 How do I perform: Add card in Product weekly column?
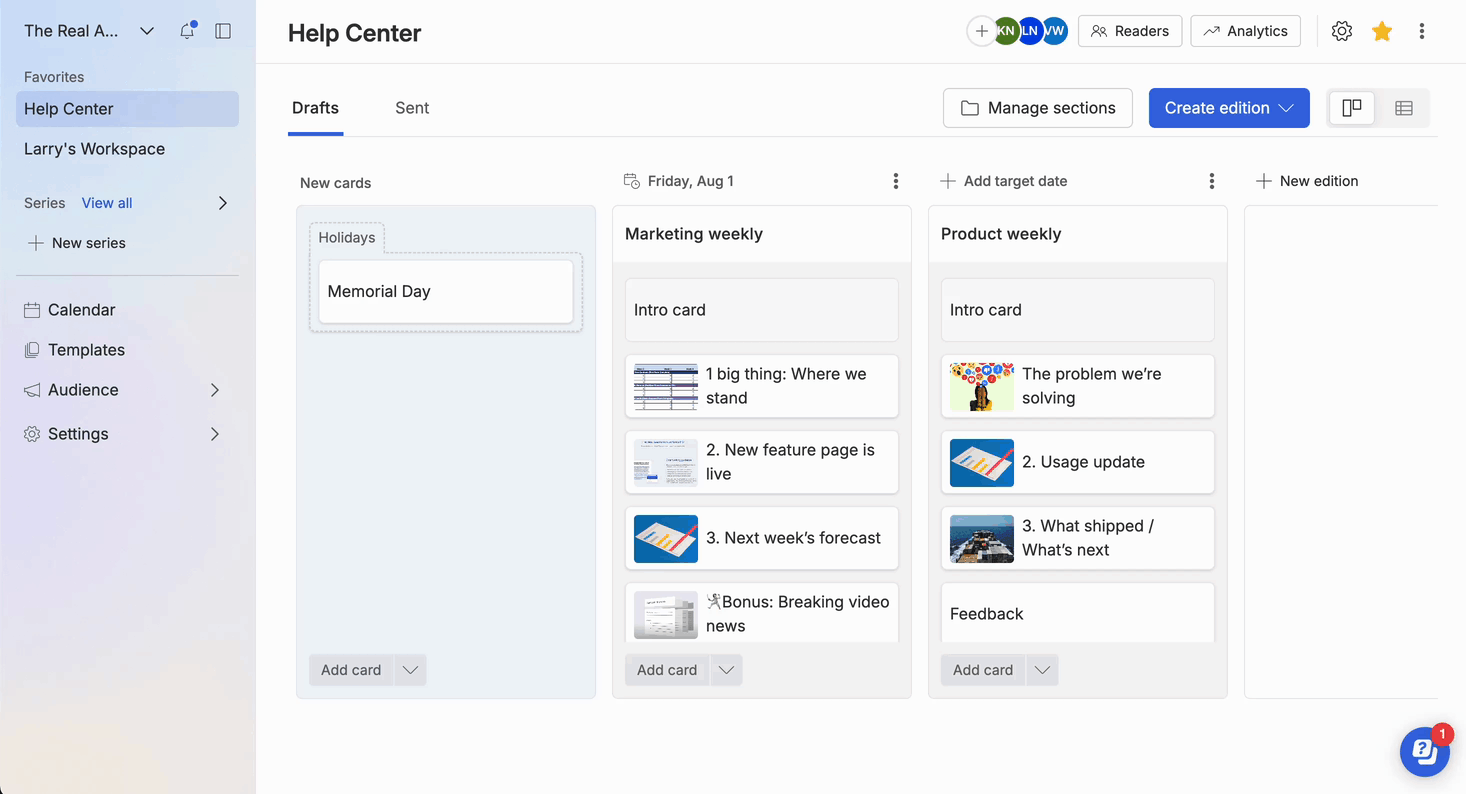pyautogui.click(x=983, y=670)
